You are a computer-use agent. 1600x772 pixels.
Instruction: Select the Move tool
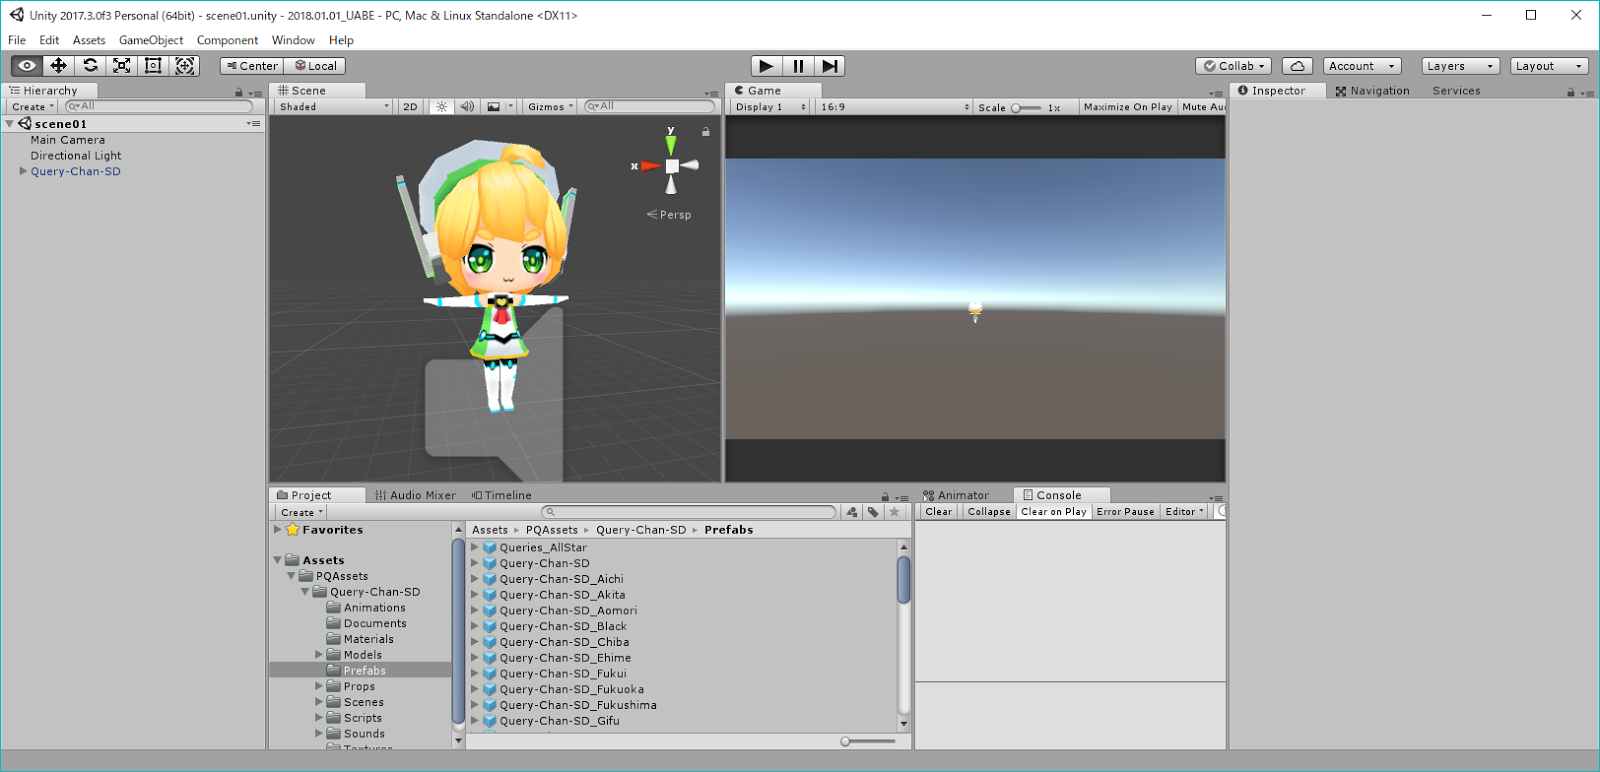tap(59, 66)
